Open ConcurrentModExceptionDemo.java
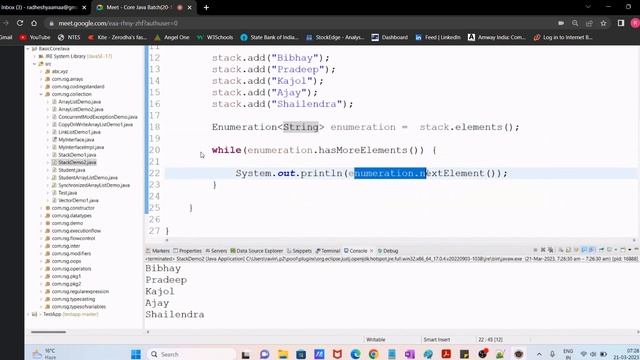Image resolution: width=640 pixels, height=360 pixels. 98,117
